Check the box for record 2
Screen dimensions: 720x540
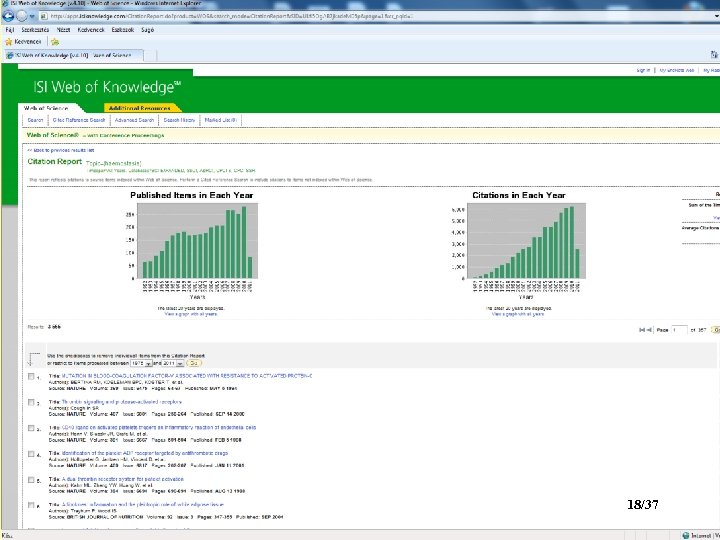31,402
